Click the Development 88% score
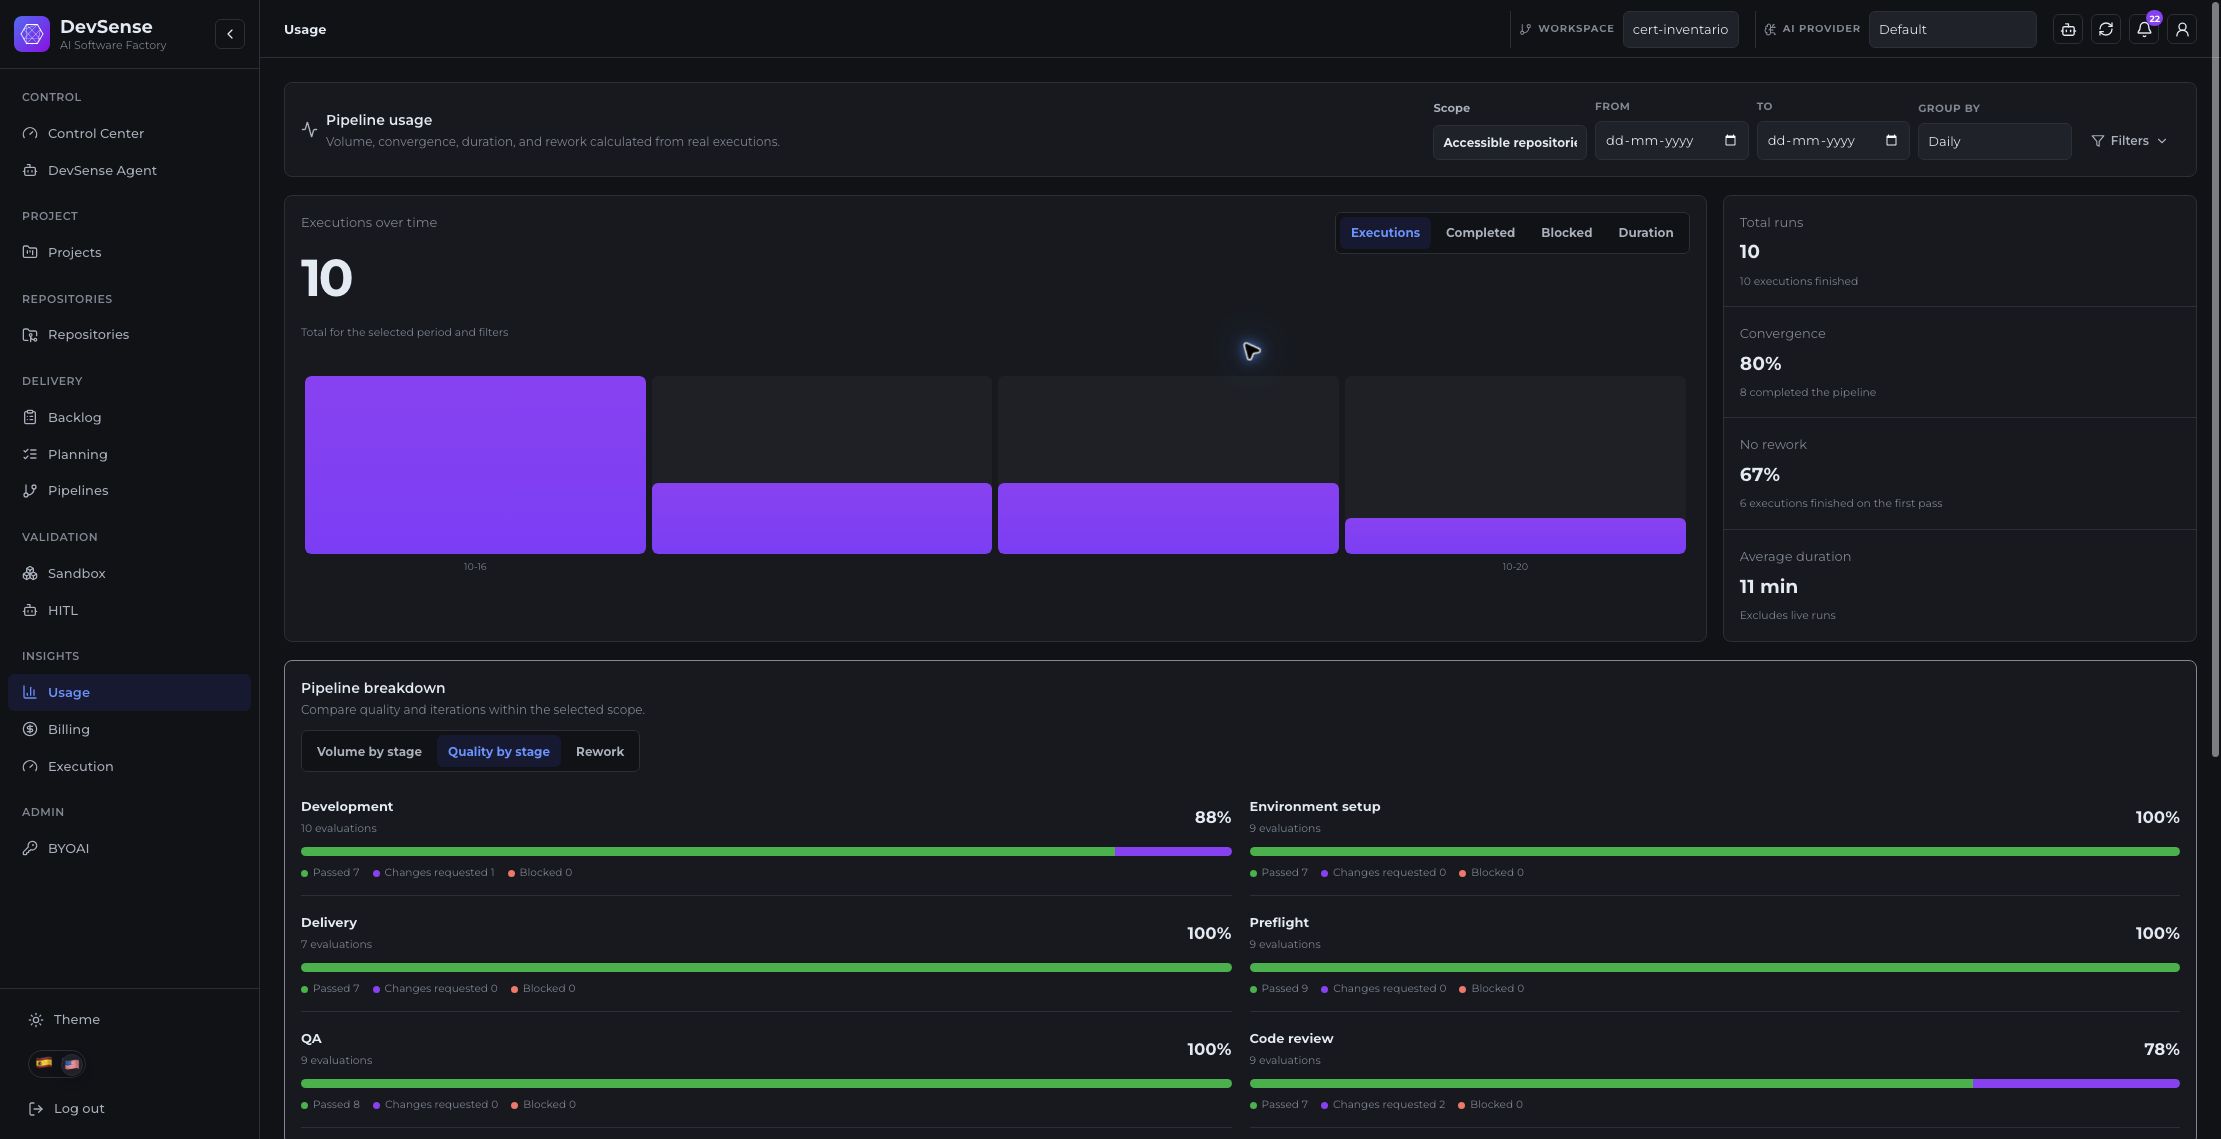The image size is (2221, 1139). [1212, 818]
